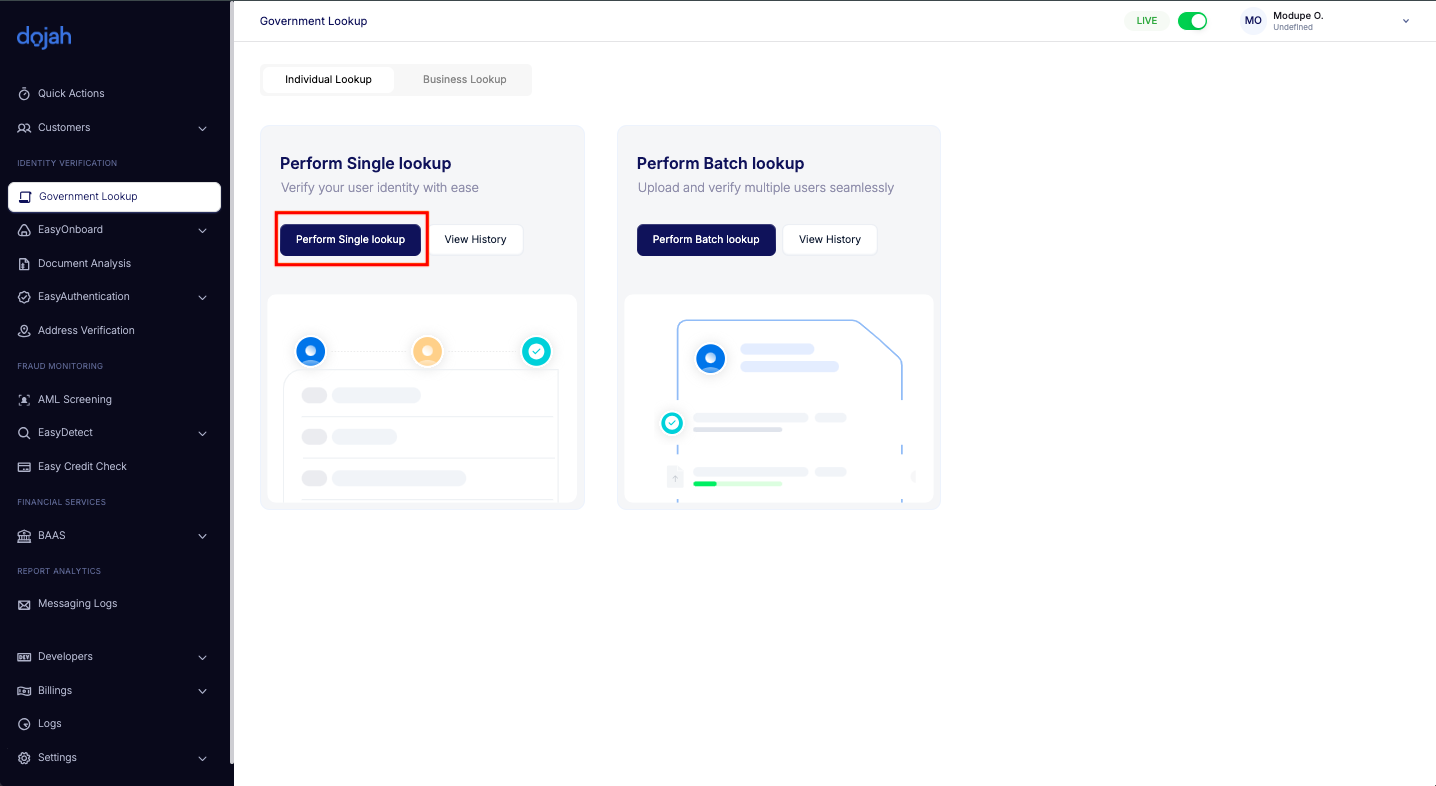Select the Individual Lookup tab

(x=328, y=80)
